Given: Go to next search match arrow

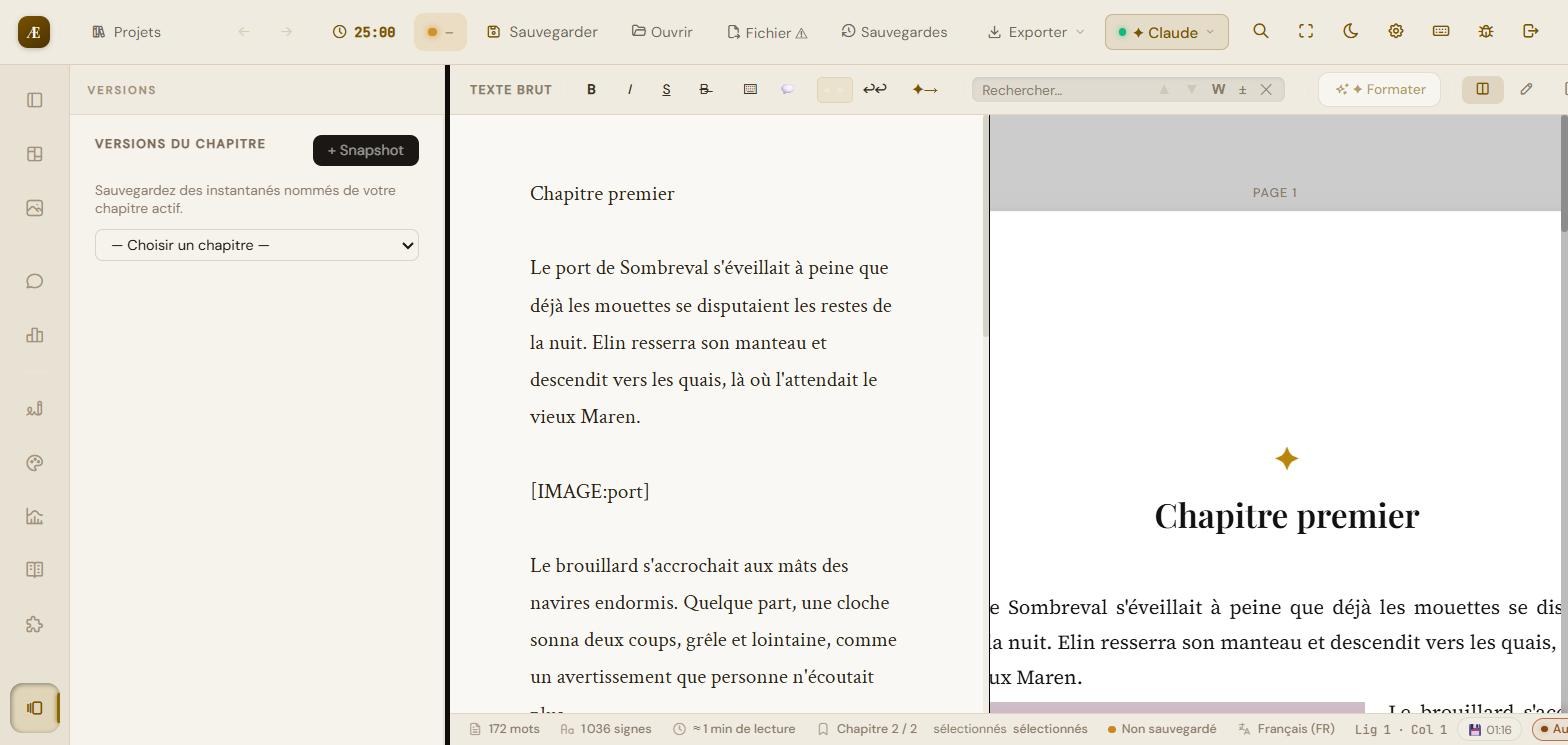Looking at the screenshot, I should [x=1191, y=90].
